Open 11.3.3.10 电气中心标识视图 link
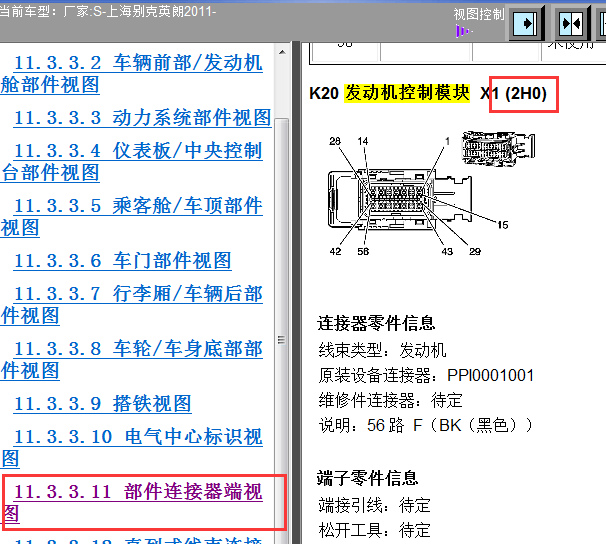The image size is (606, 544). coord(132,447)
